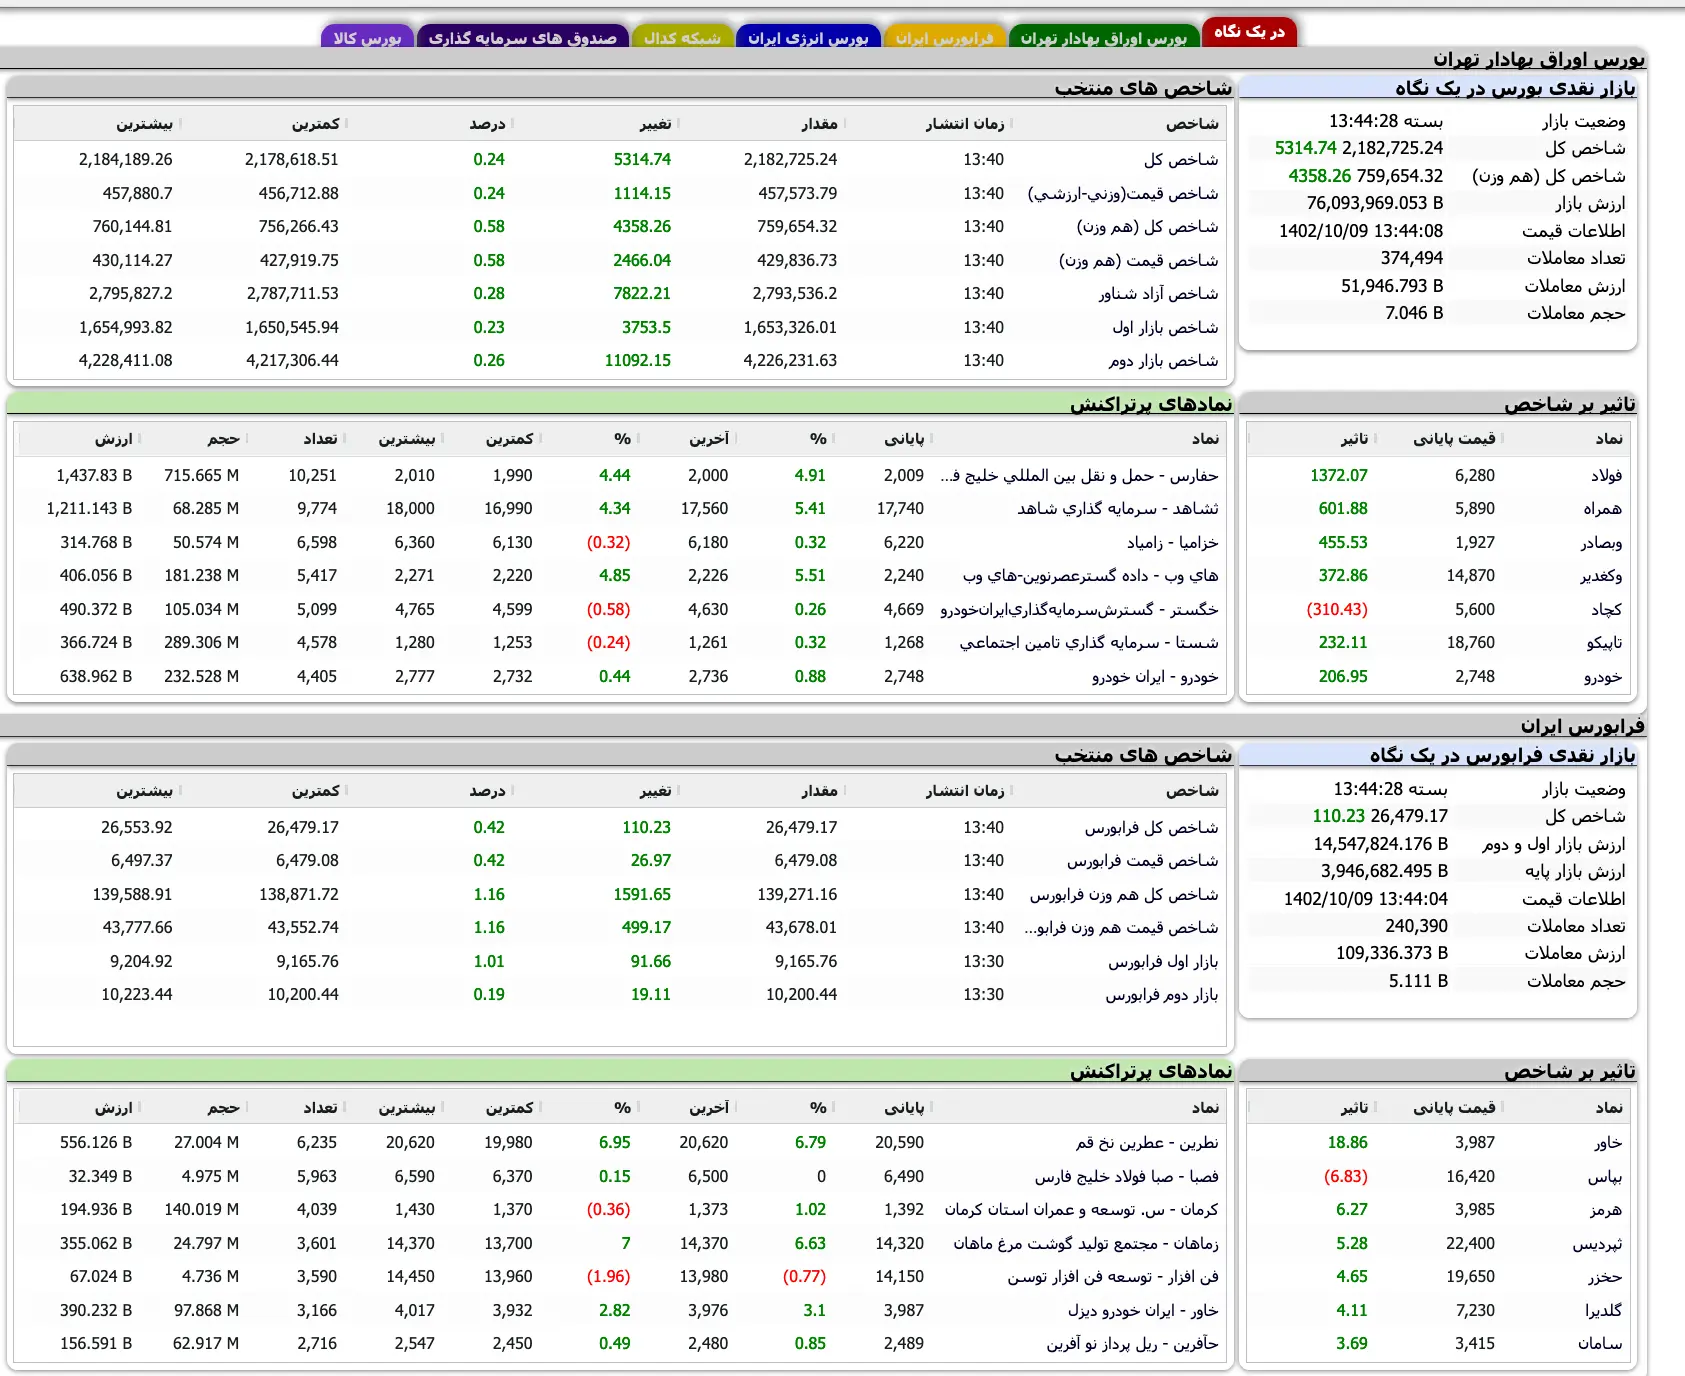Open the فرابورس ایران tab
Screen dimensions: 1685x1376
945,38
